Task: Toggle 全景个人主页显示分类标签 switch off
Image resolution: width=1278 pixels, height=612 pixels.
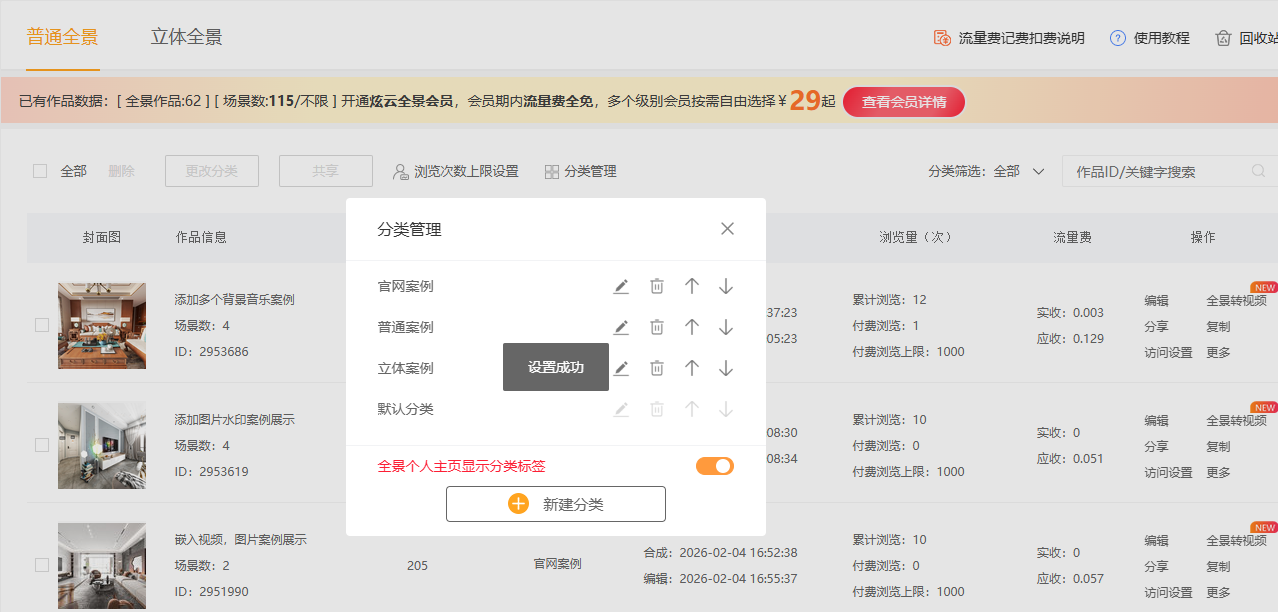Action: pyautogui.click(x=715, y=466)
